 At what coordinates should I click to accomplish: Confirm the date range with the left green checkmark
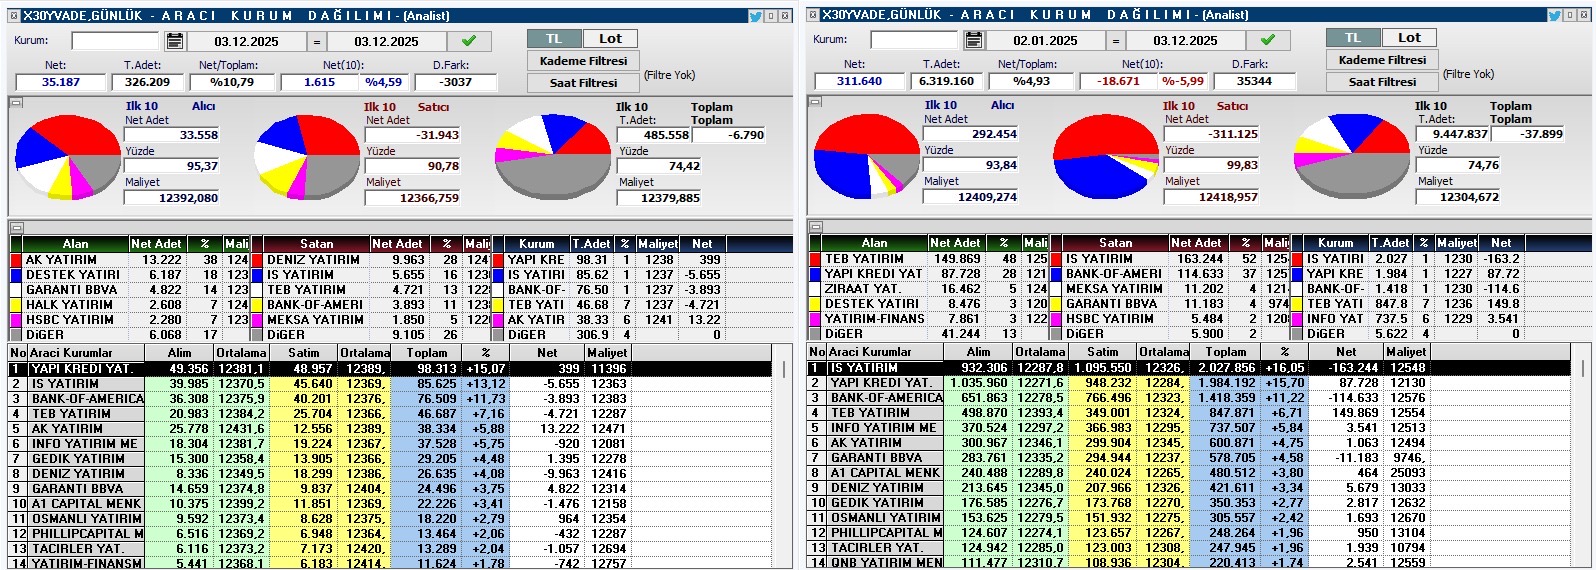point(469,41)
